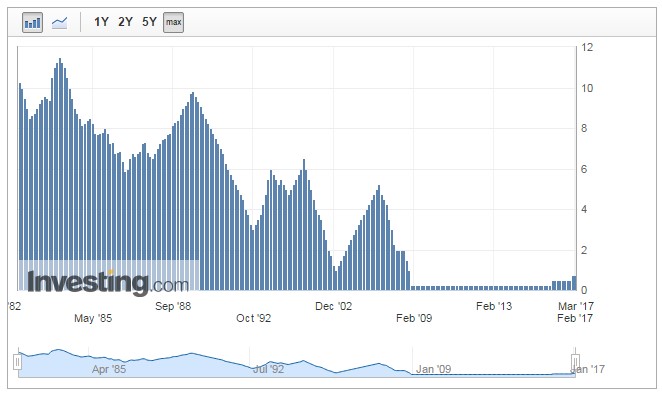Click the Feb '13 x-axis label
Viewport: 662px width, 395px height.
click(x=494, y=306)
